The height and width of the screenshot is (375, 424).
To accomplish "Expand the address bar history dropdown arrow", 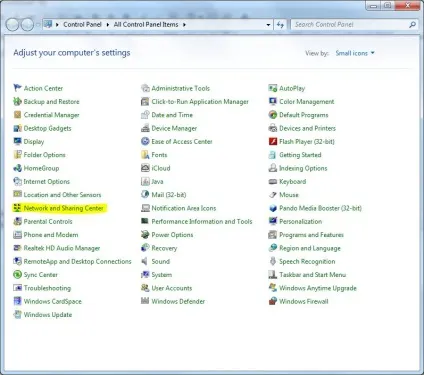I will click(268, 25).
